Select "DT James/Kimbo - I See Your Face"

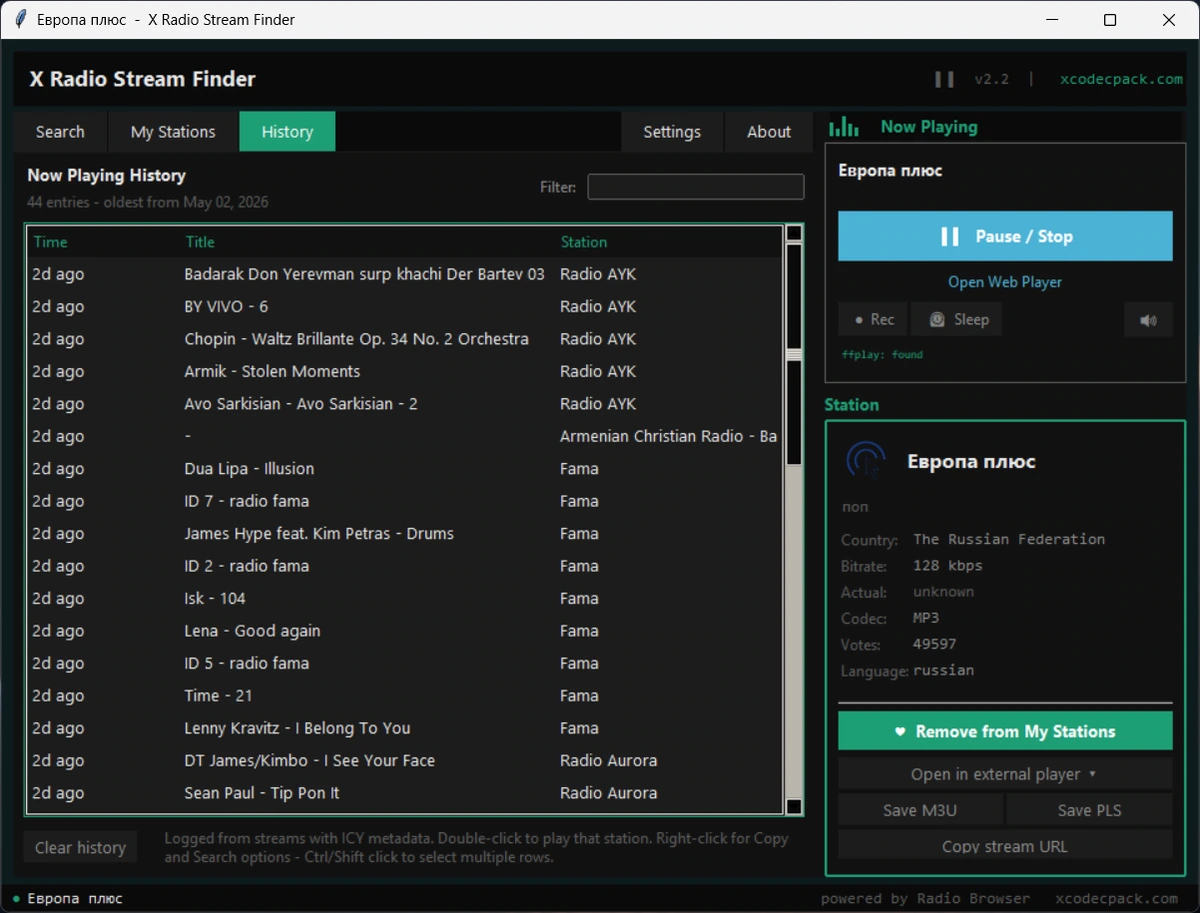click(x=405, y=761)
